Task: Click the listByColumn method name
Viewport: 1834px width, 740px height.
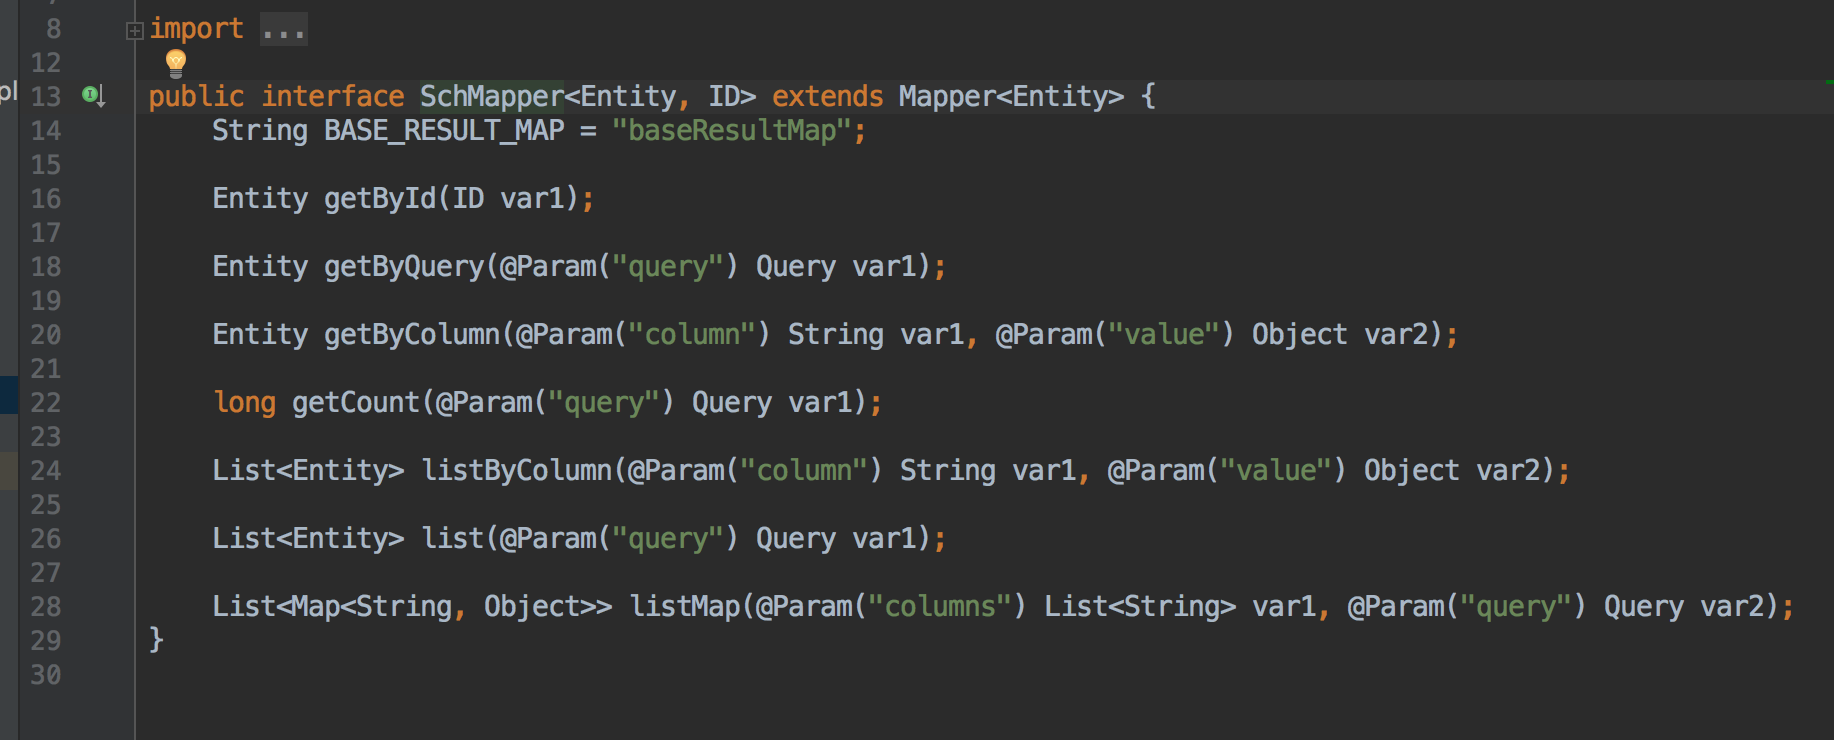Action: [516, 471]
